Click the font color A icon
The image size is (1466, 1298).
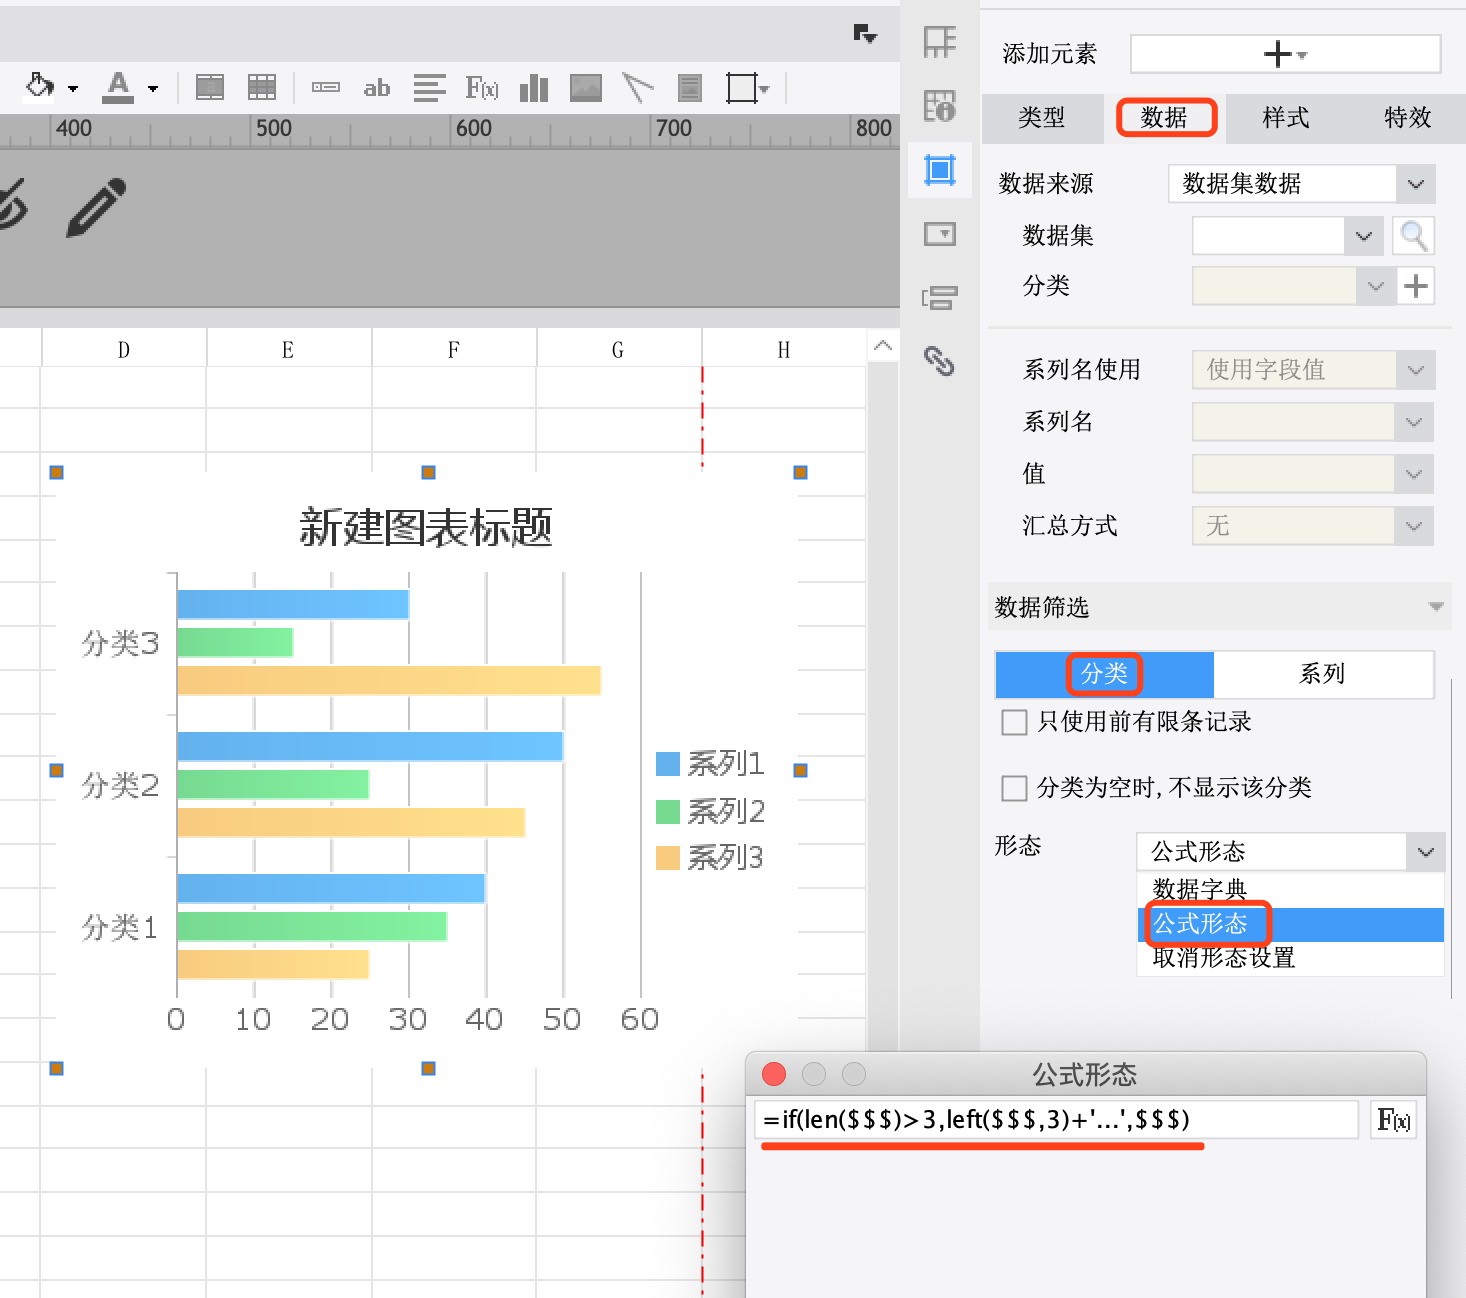[x=118, y=87]
